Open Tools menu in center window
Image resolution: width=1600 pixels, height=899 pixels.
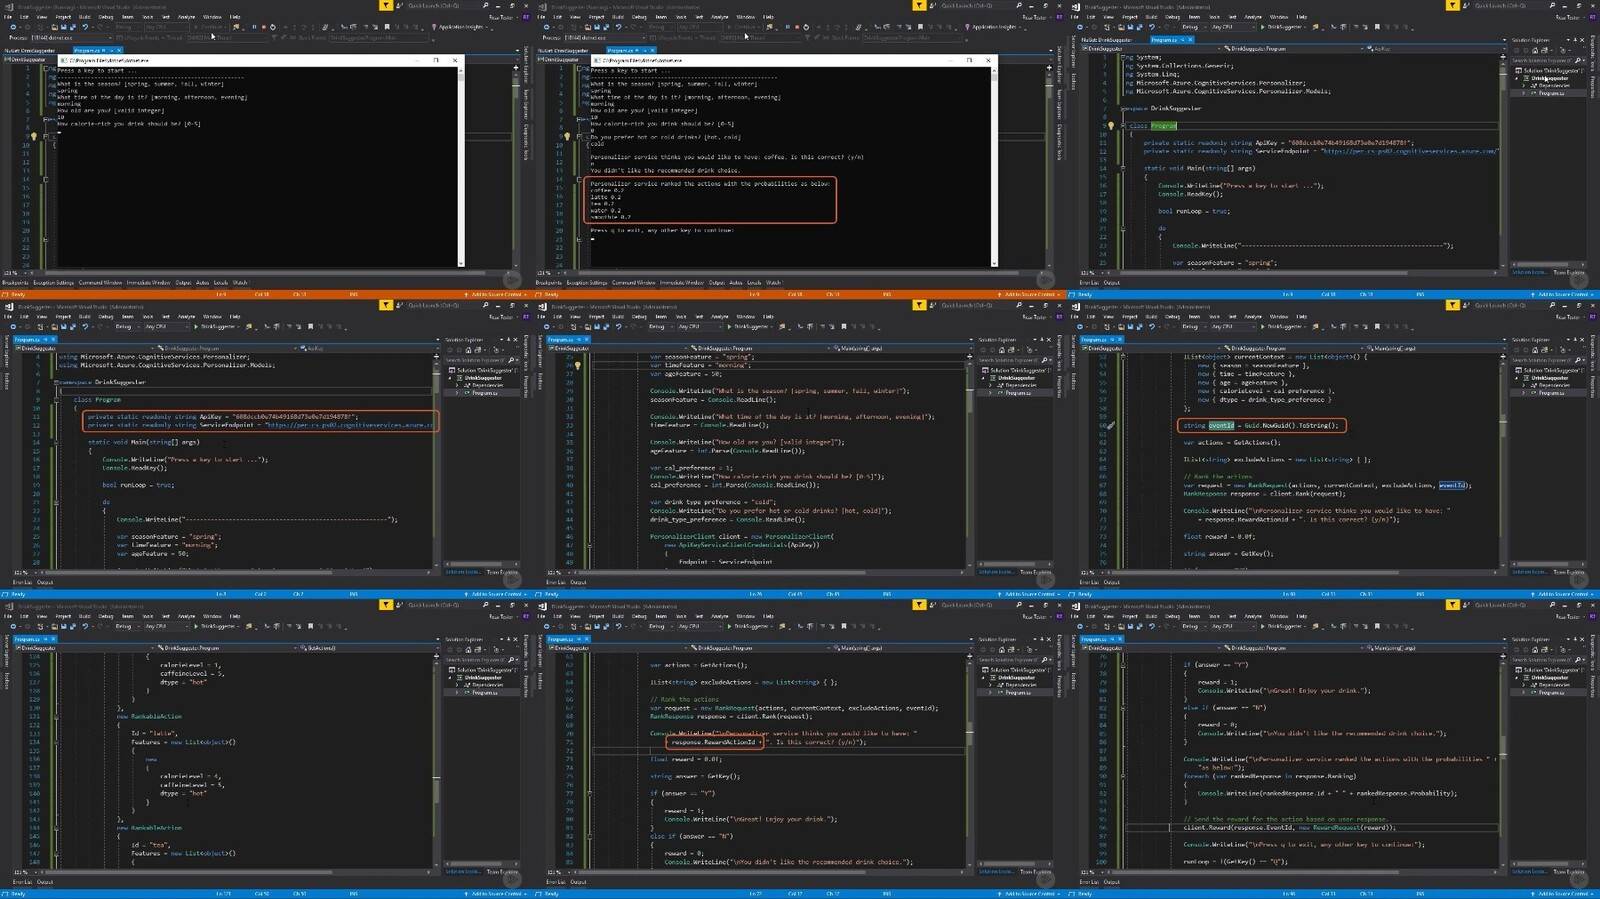coord(680,316)
